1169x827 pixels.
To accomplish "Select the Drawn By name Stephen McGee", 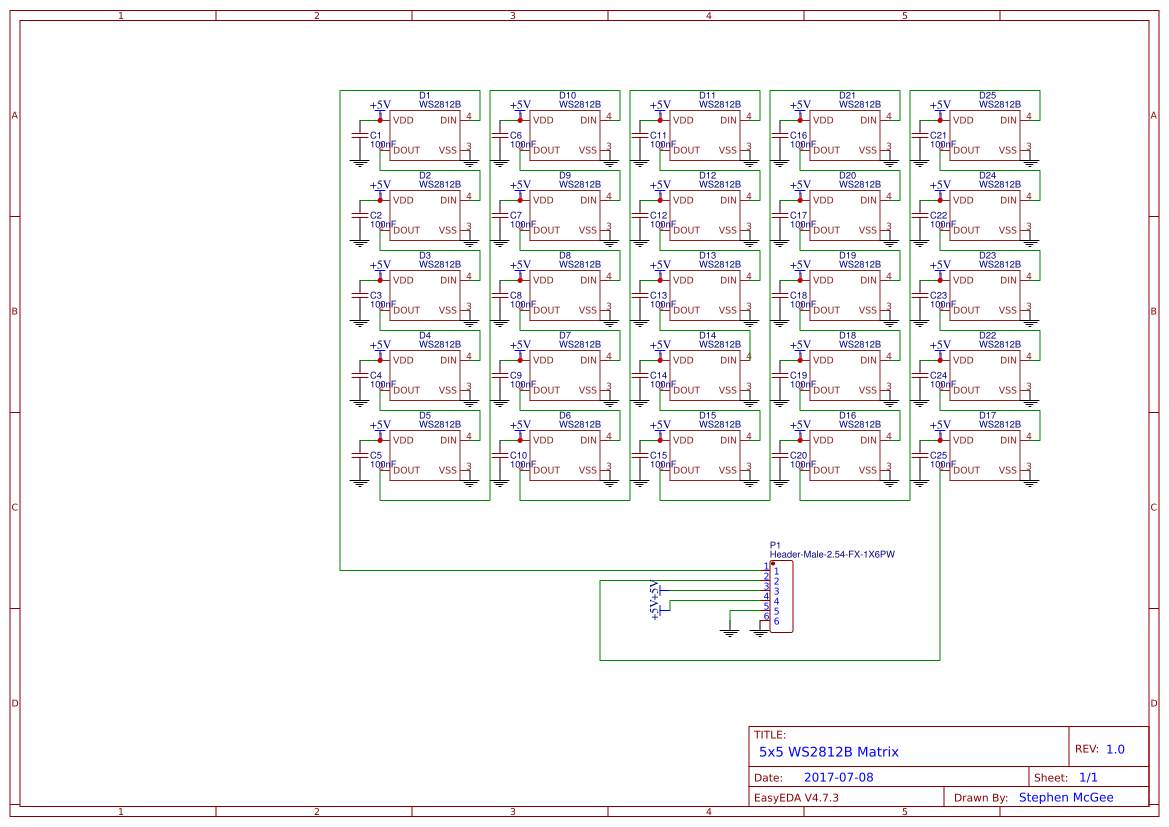I will click(x=1065, y=797).
